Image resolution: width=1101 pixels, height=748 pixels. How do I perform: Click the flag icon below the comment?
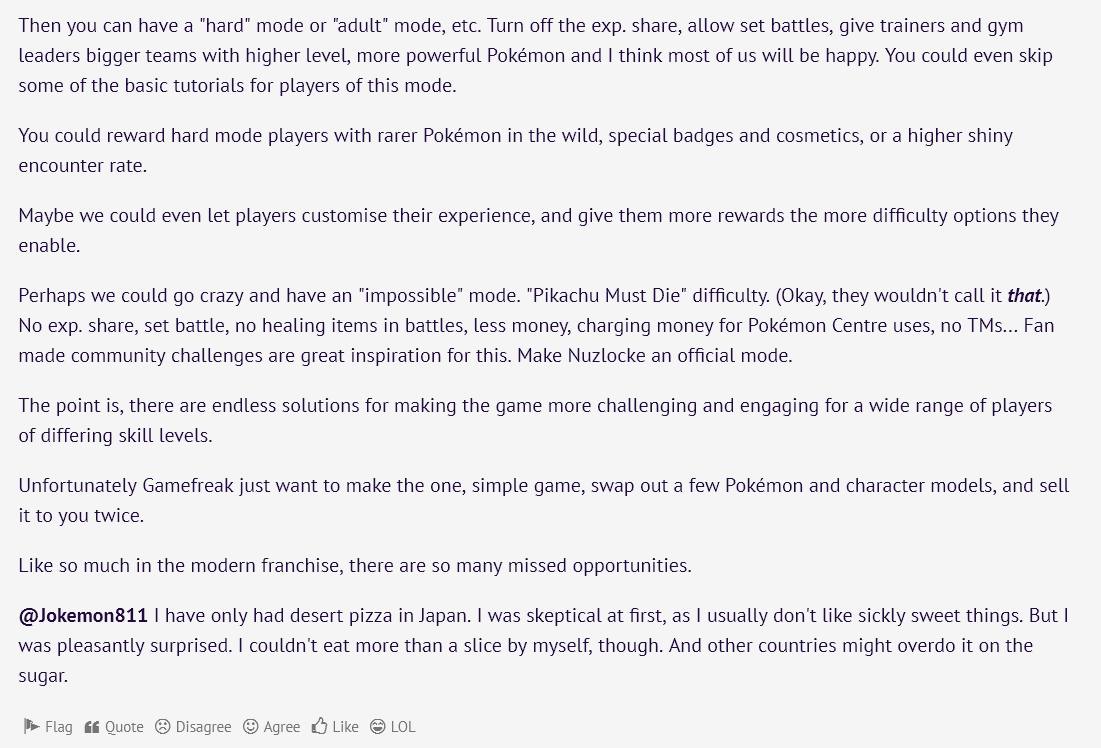click(31, 727)
